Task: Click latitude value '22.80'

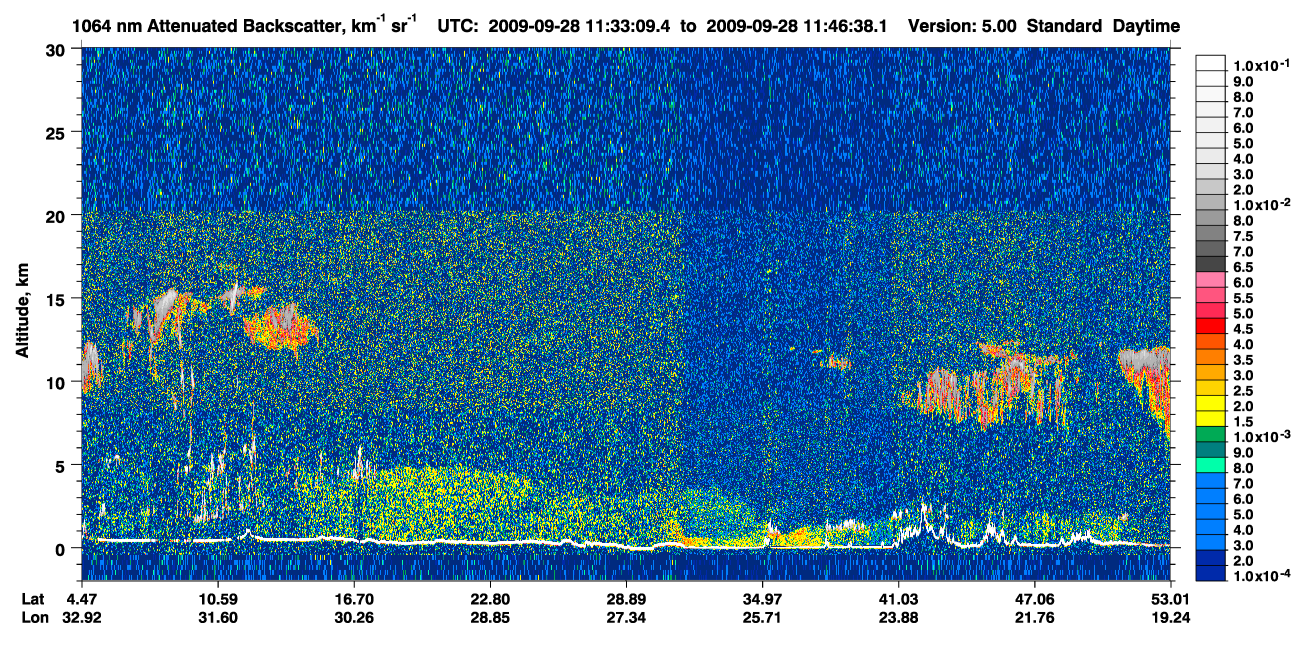Action: click(490, 598)
